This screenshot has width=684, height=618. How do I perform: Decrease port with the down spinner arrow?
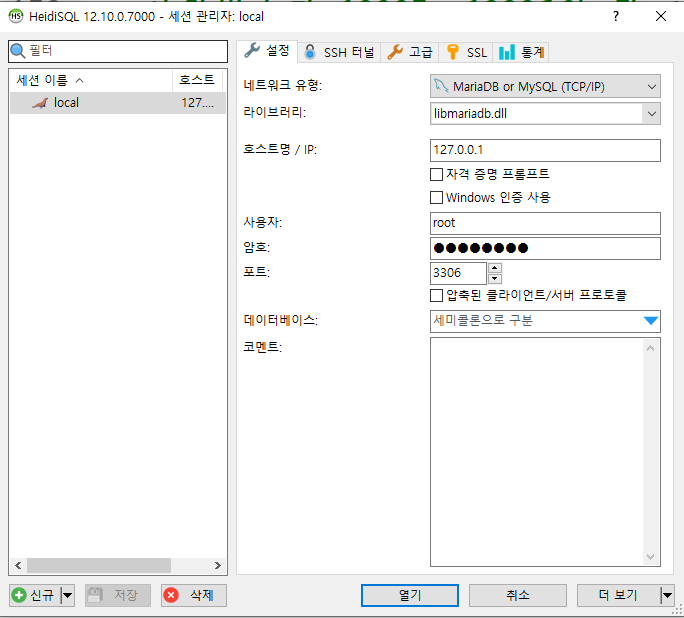[494, 278]
